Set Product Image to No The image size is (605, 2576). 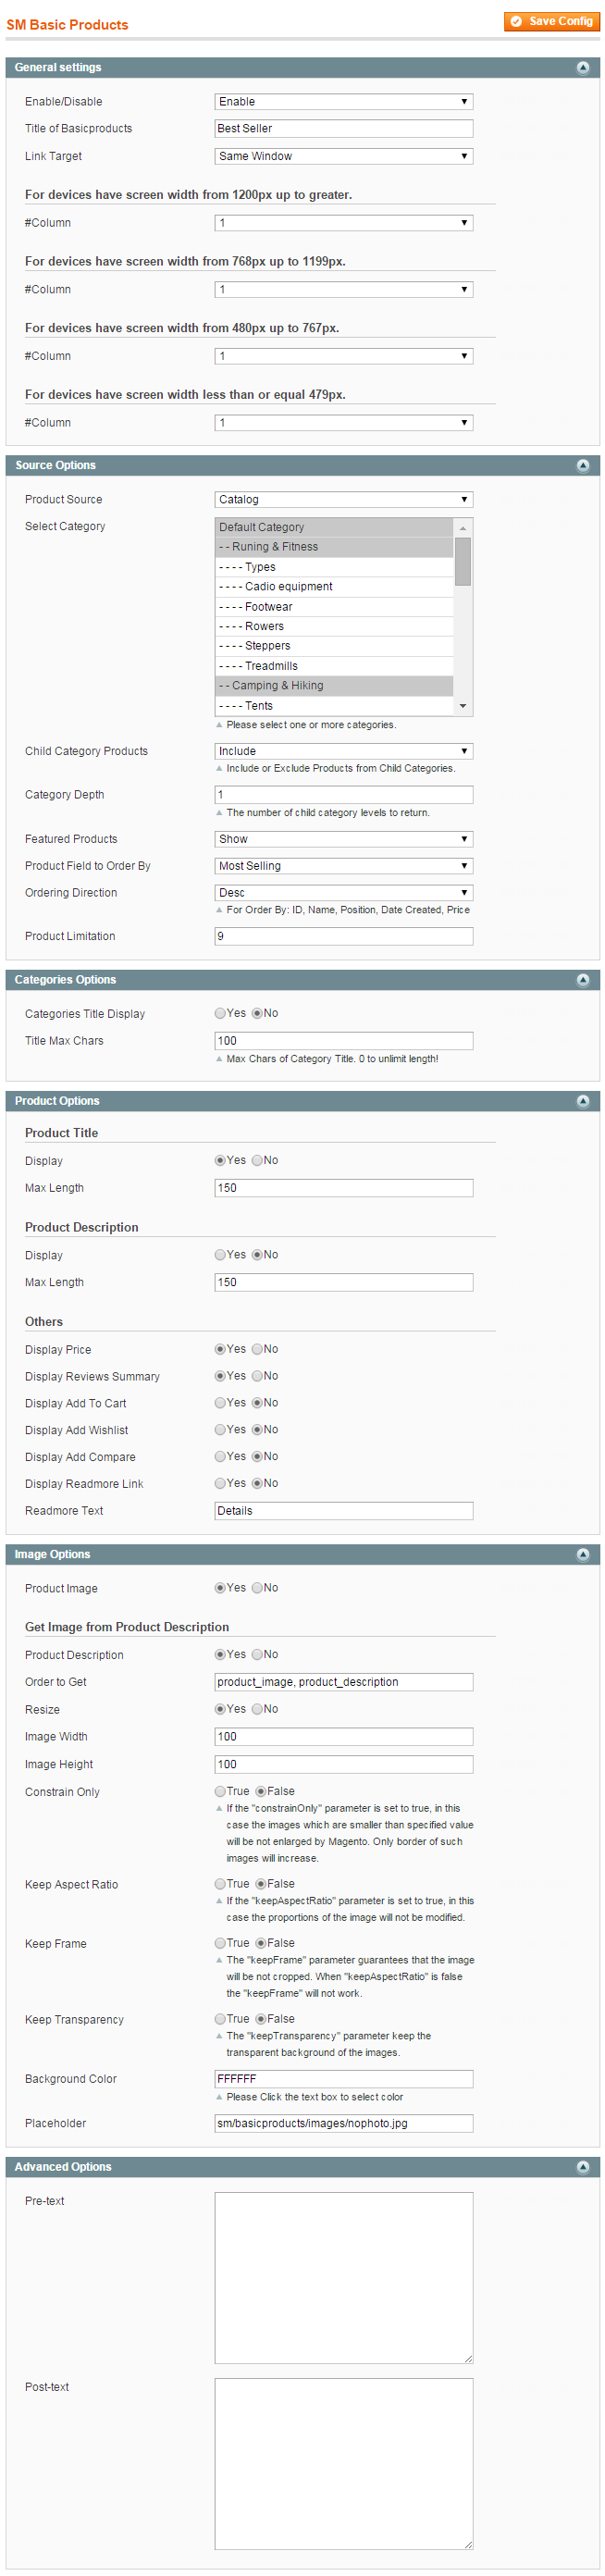tap(257, 1589)
